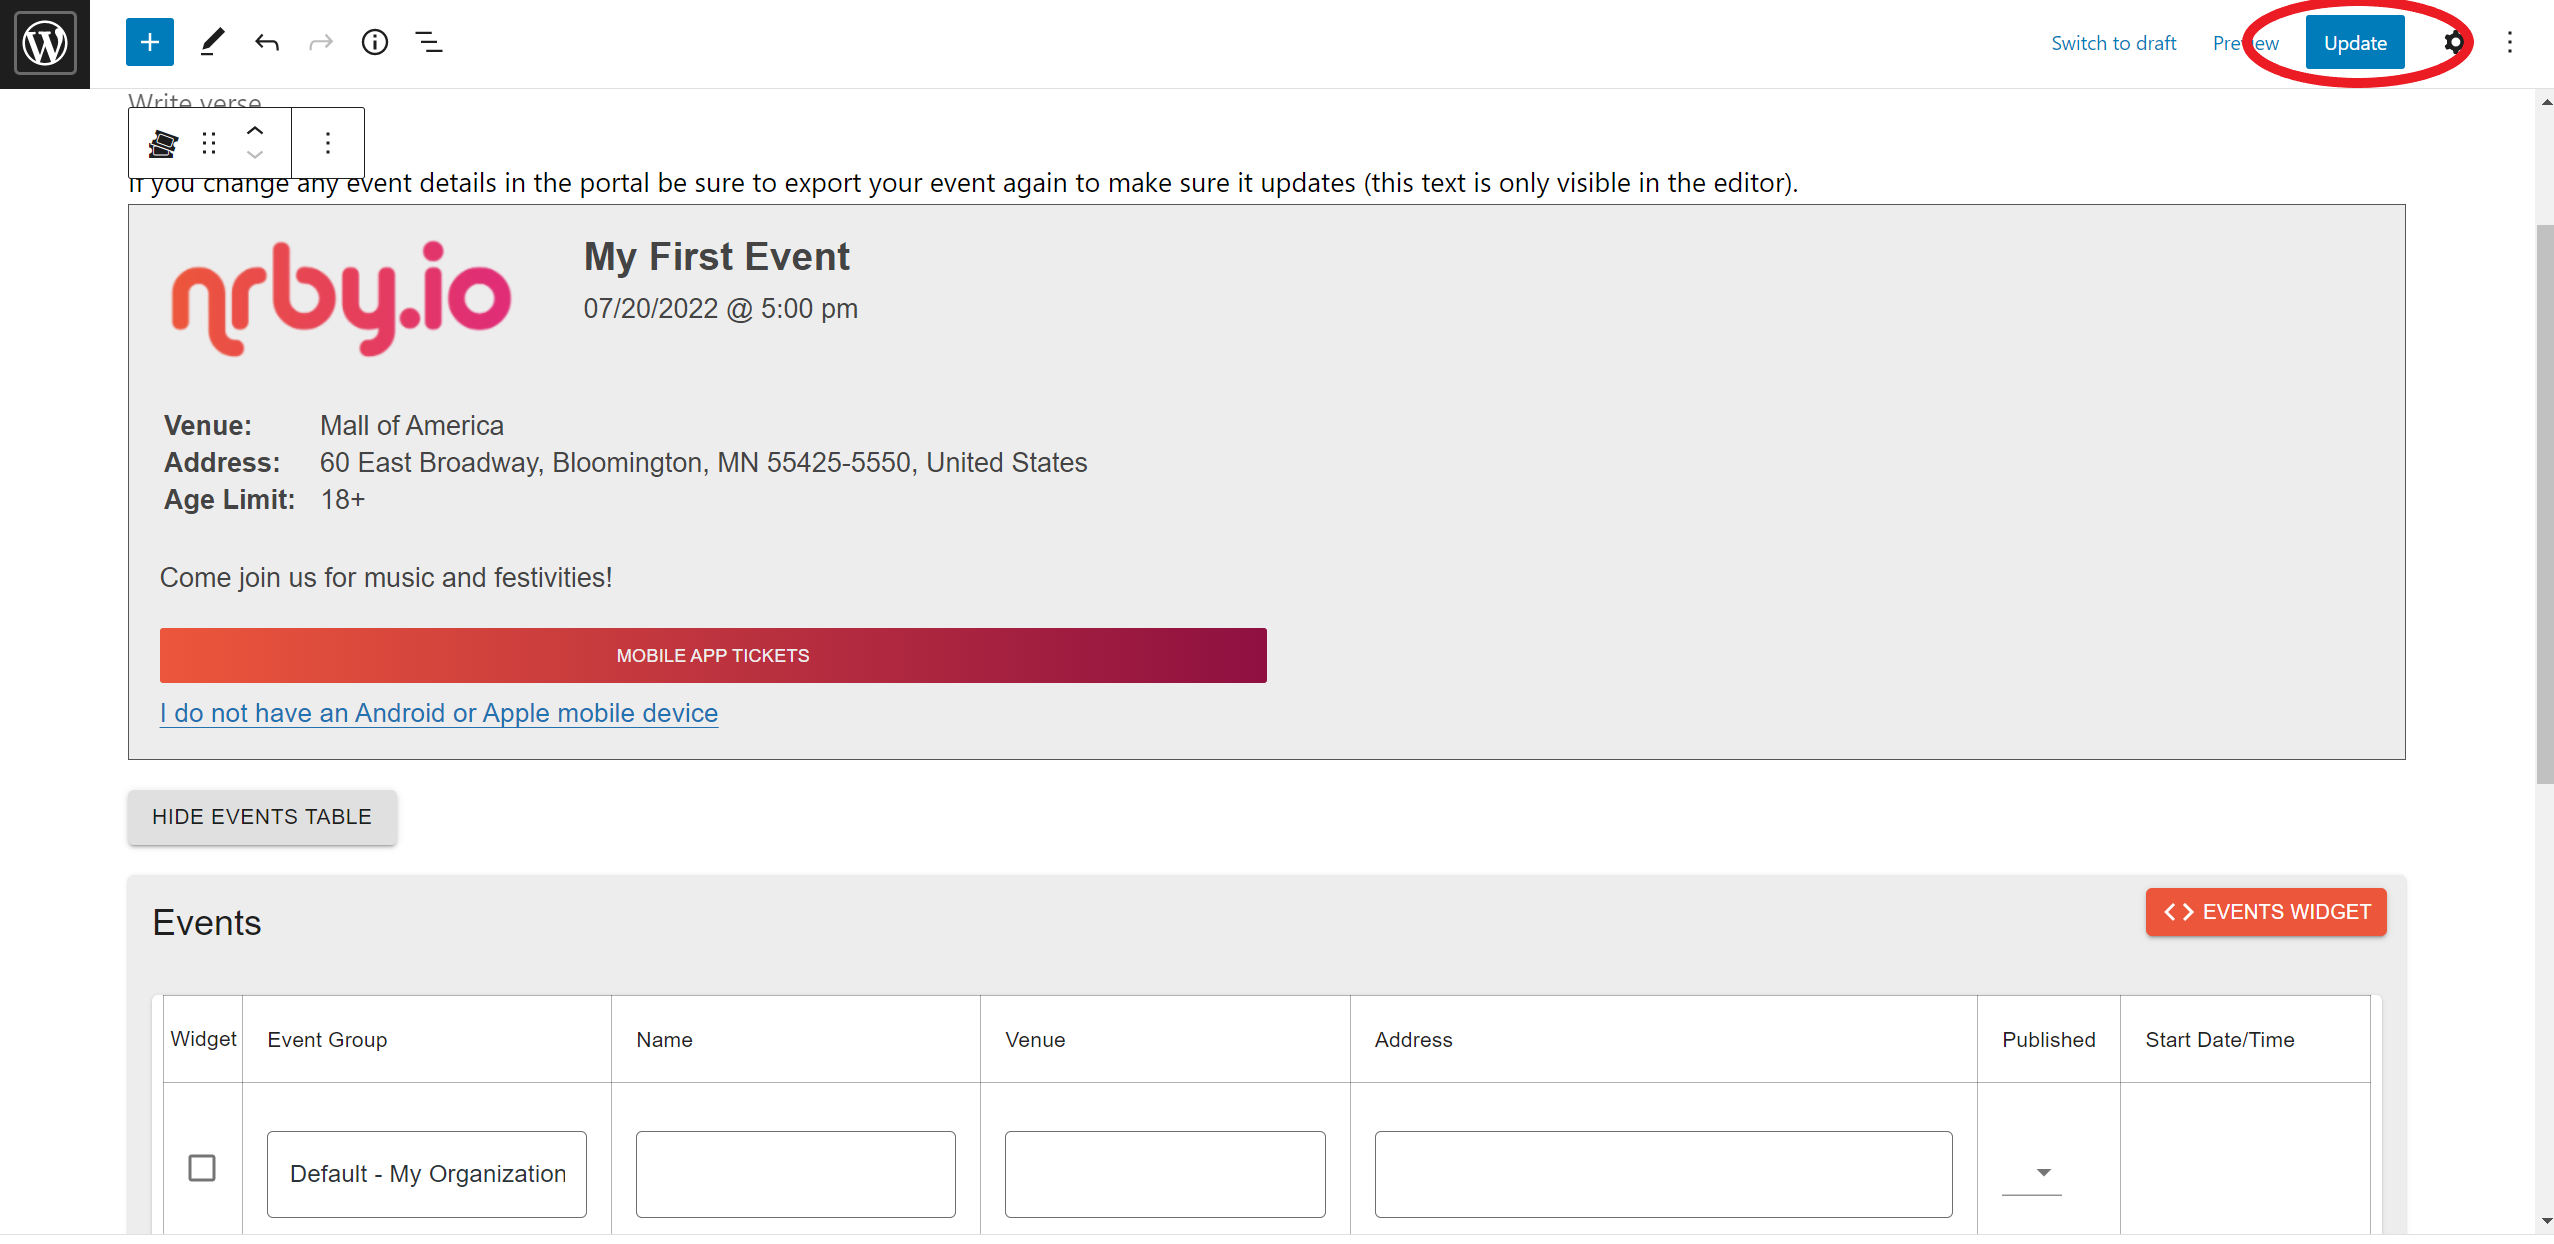
Task: Open the List View outline
Action: [429, 43]
